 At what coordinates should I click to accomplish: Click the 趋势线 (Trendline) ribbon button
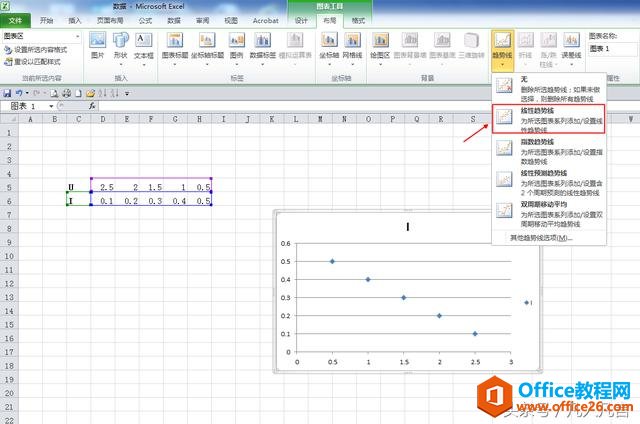coord(502,49)
